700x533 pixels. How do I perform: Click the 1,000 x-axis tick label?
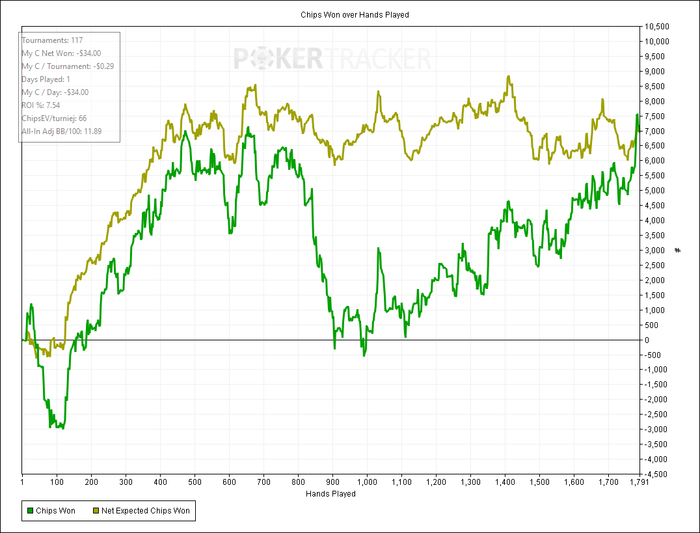(367, 482)
